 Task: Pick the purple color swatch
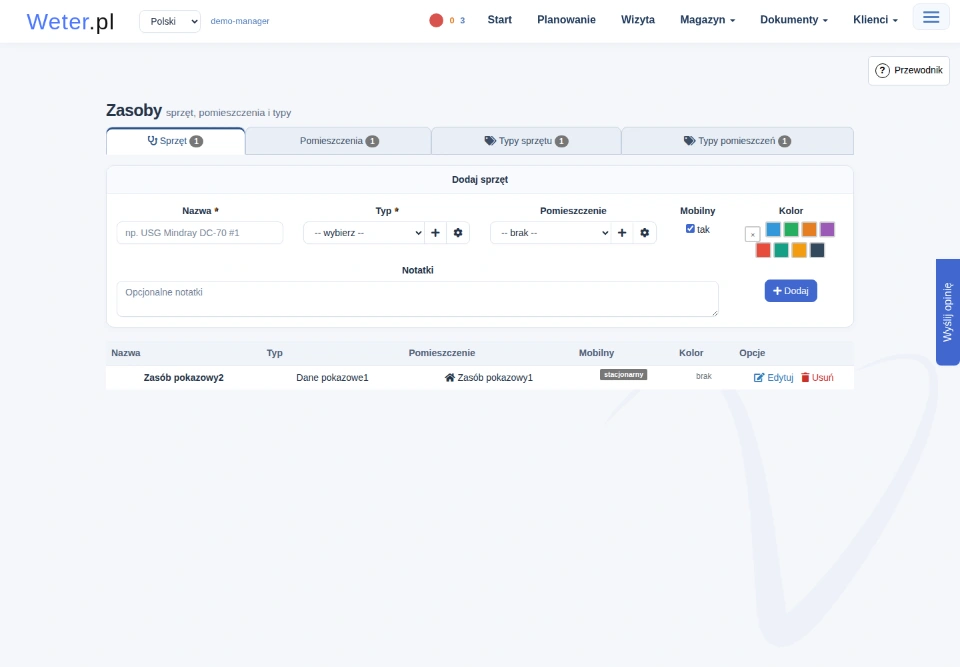coord(827,229)
